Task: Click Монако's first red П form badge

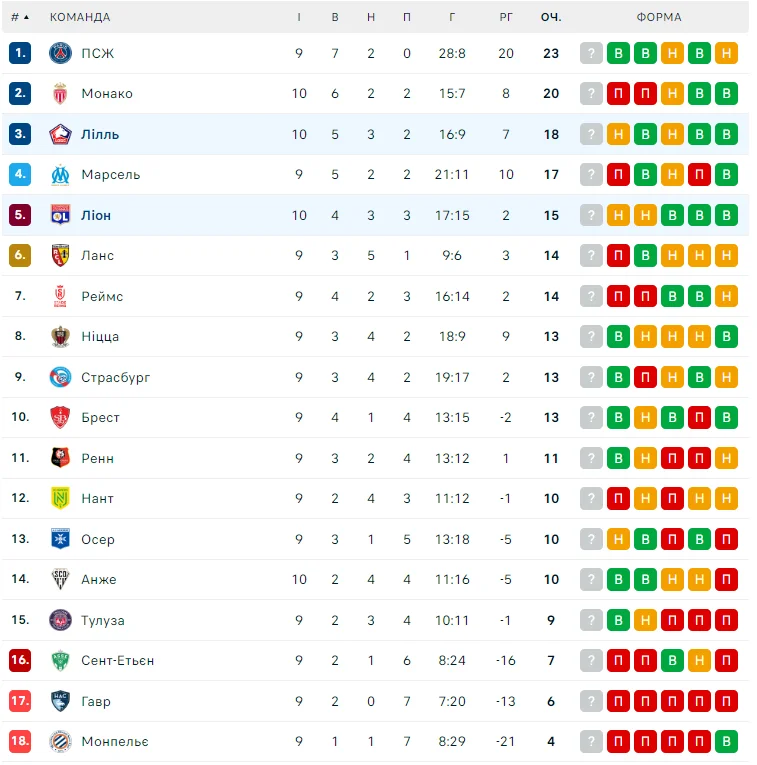Action: [619, 94]
